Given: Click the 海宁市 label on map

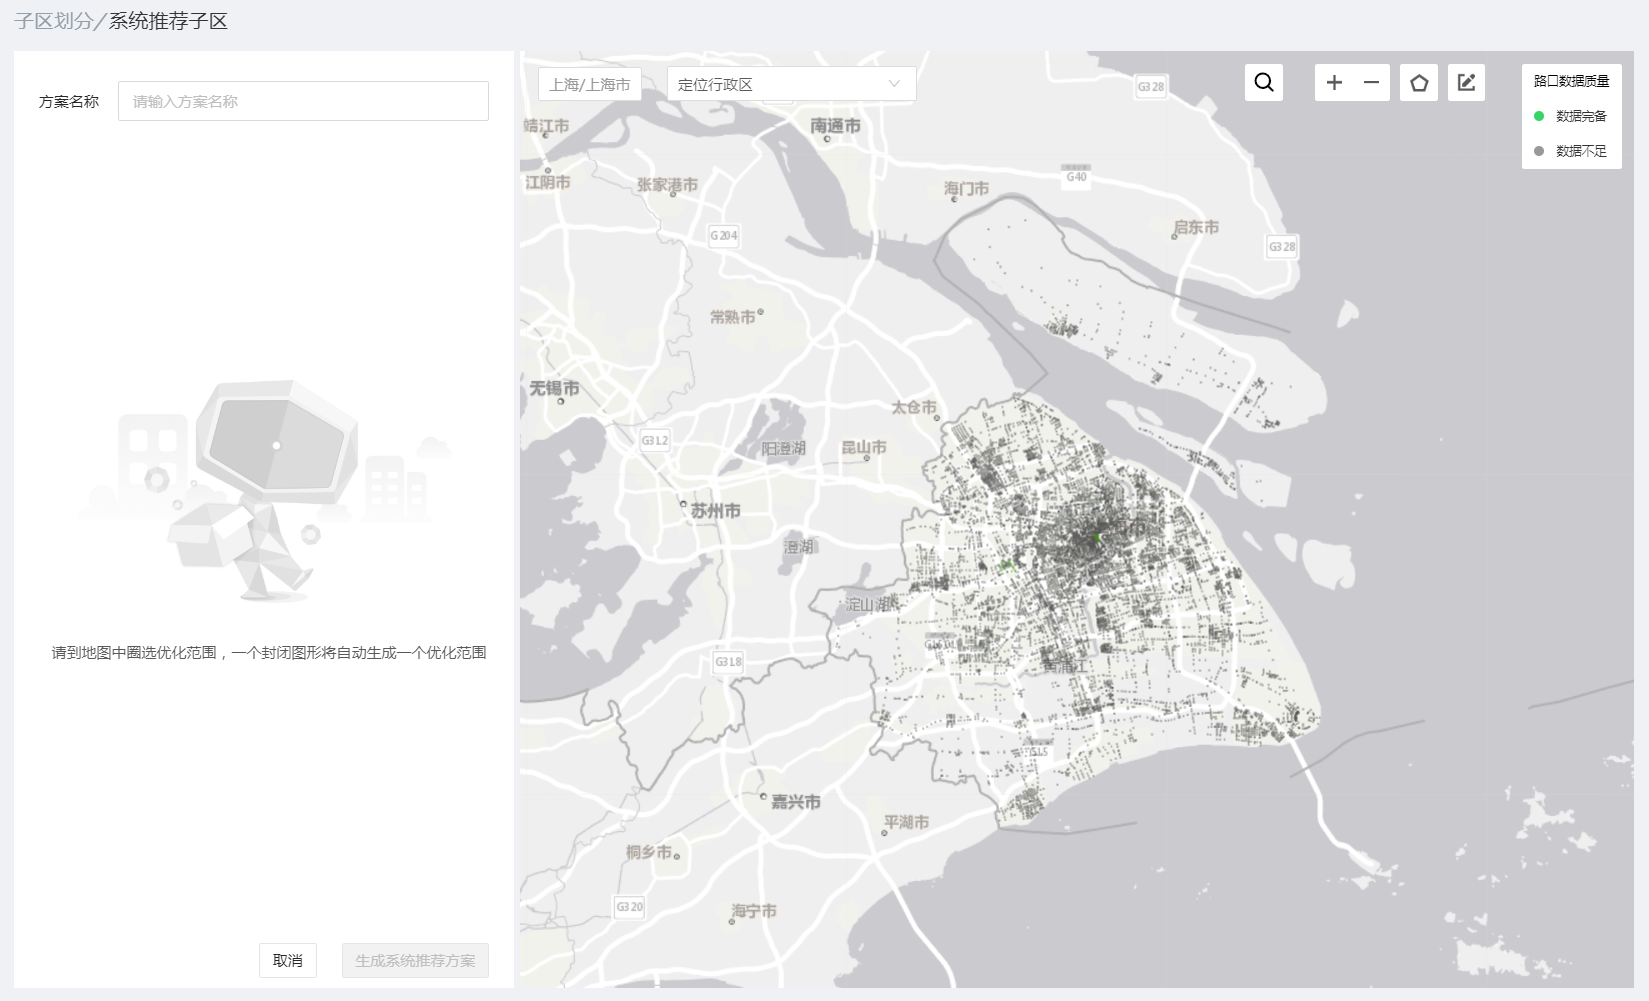Looking at the screenshot, I should pos(753,911).
